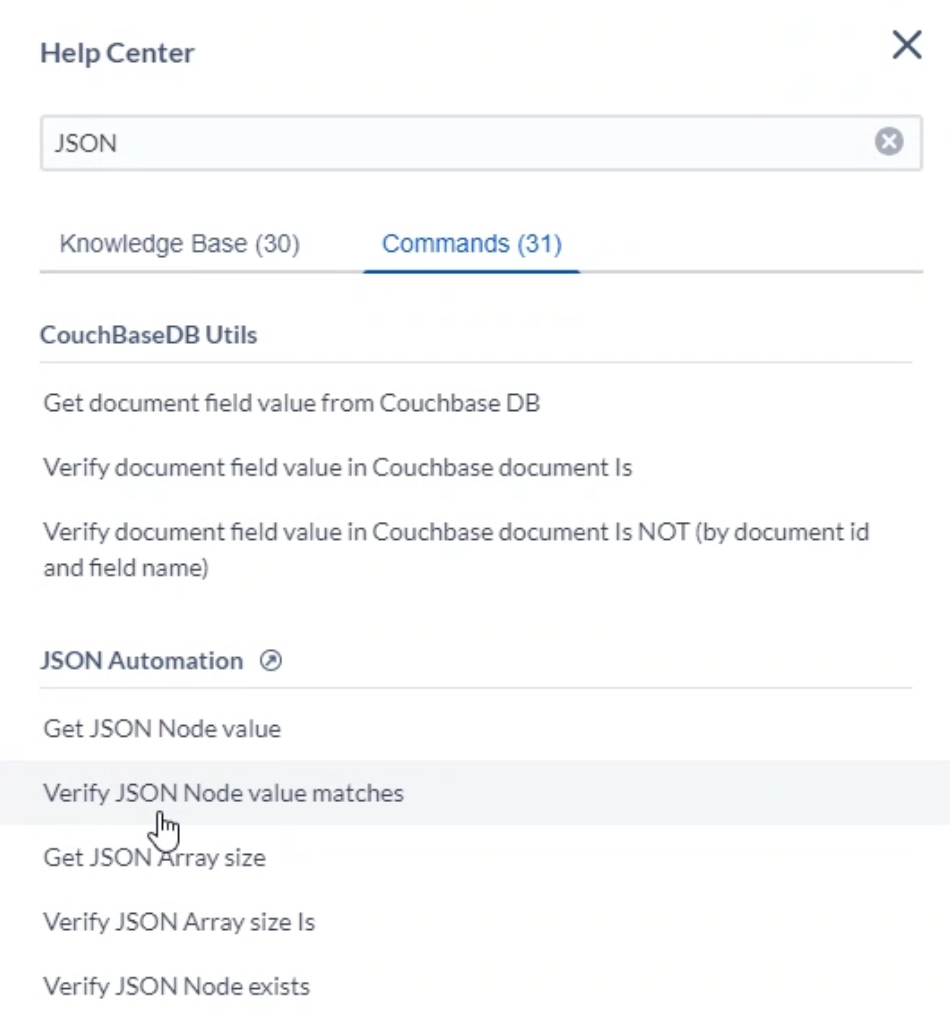Select the Commands tab
950x1018 pixels.
[x=471, y=244]
